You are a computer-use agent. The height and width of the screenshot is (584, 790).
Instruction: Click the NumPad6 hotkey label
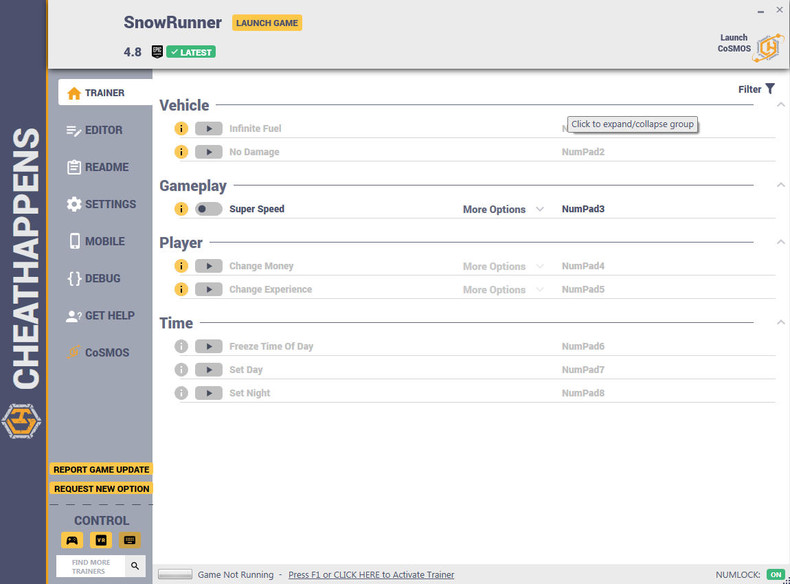pos(583,346)
